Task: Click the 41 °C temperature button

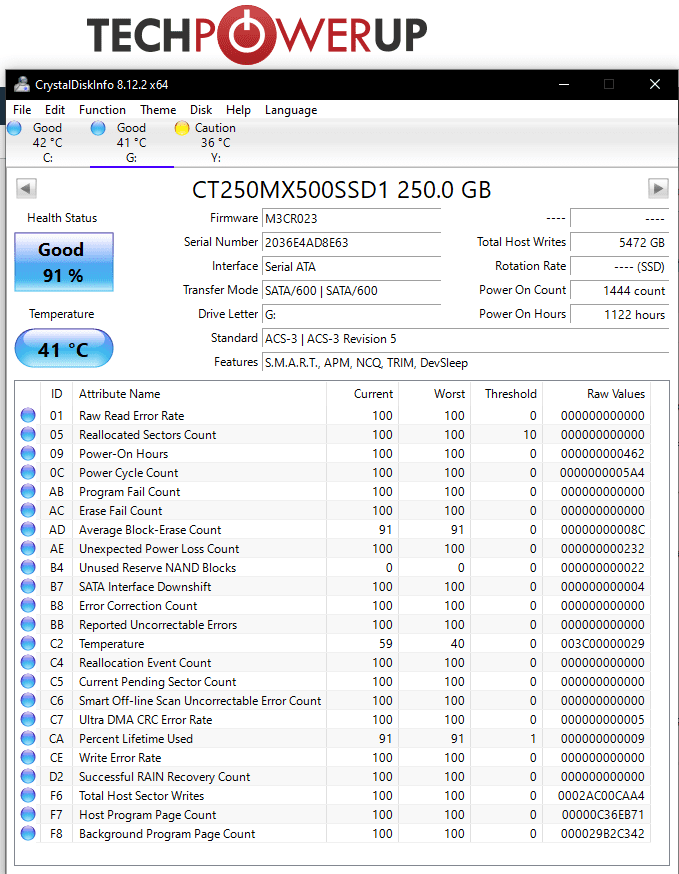Action: (x=64, y=348)
